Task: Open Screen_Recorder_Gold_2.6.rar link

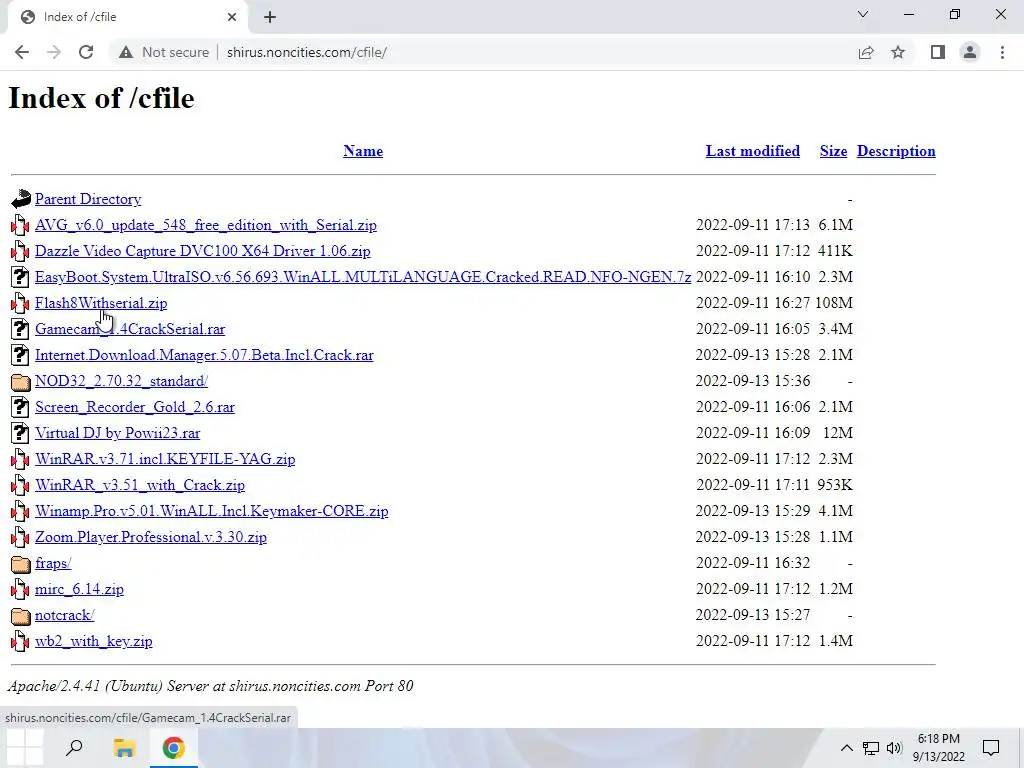Action: pyautogui.click(x=135, y=407)
